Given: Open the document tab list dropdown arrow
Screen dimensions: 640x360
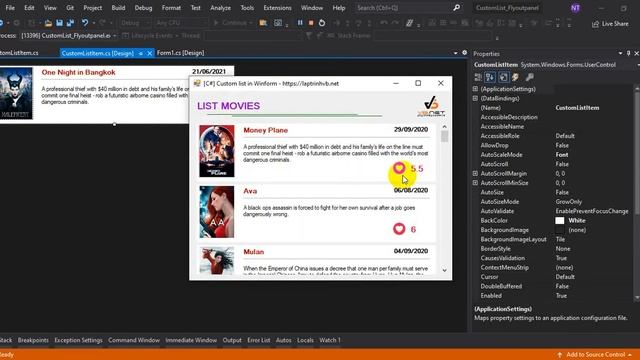Looking at the screenshot, I should (x=456, y=53).
